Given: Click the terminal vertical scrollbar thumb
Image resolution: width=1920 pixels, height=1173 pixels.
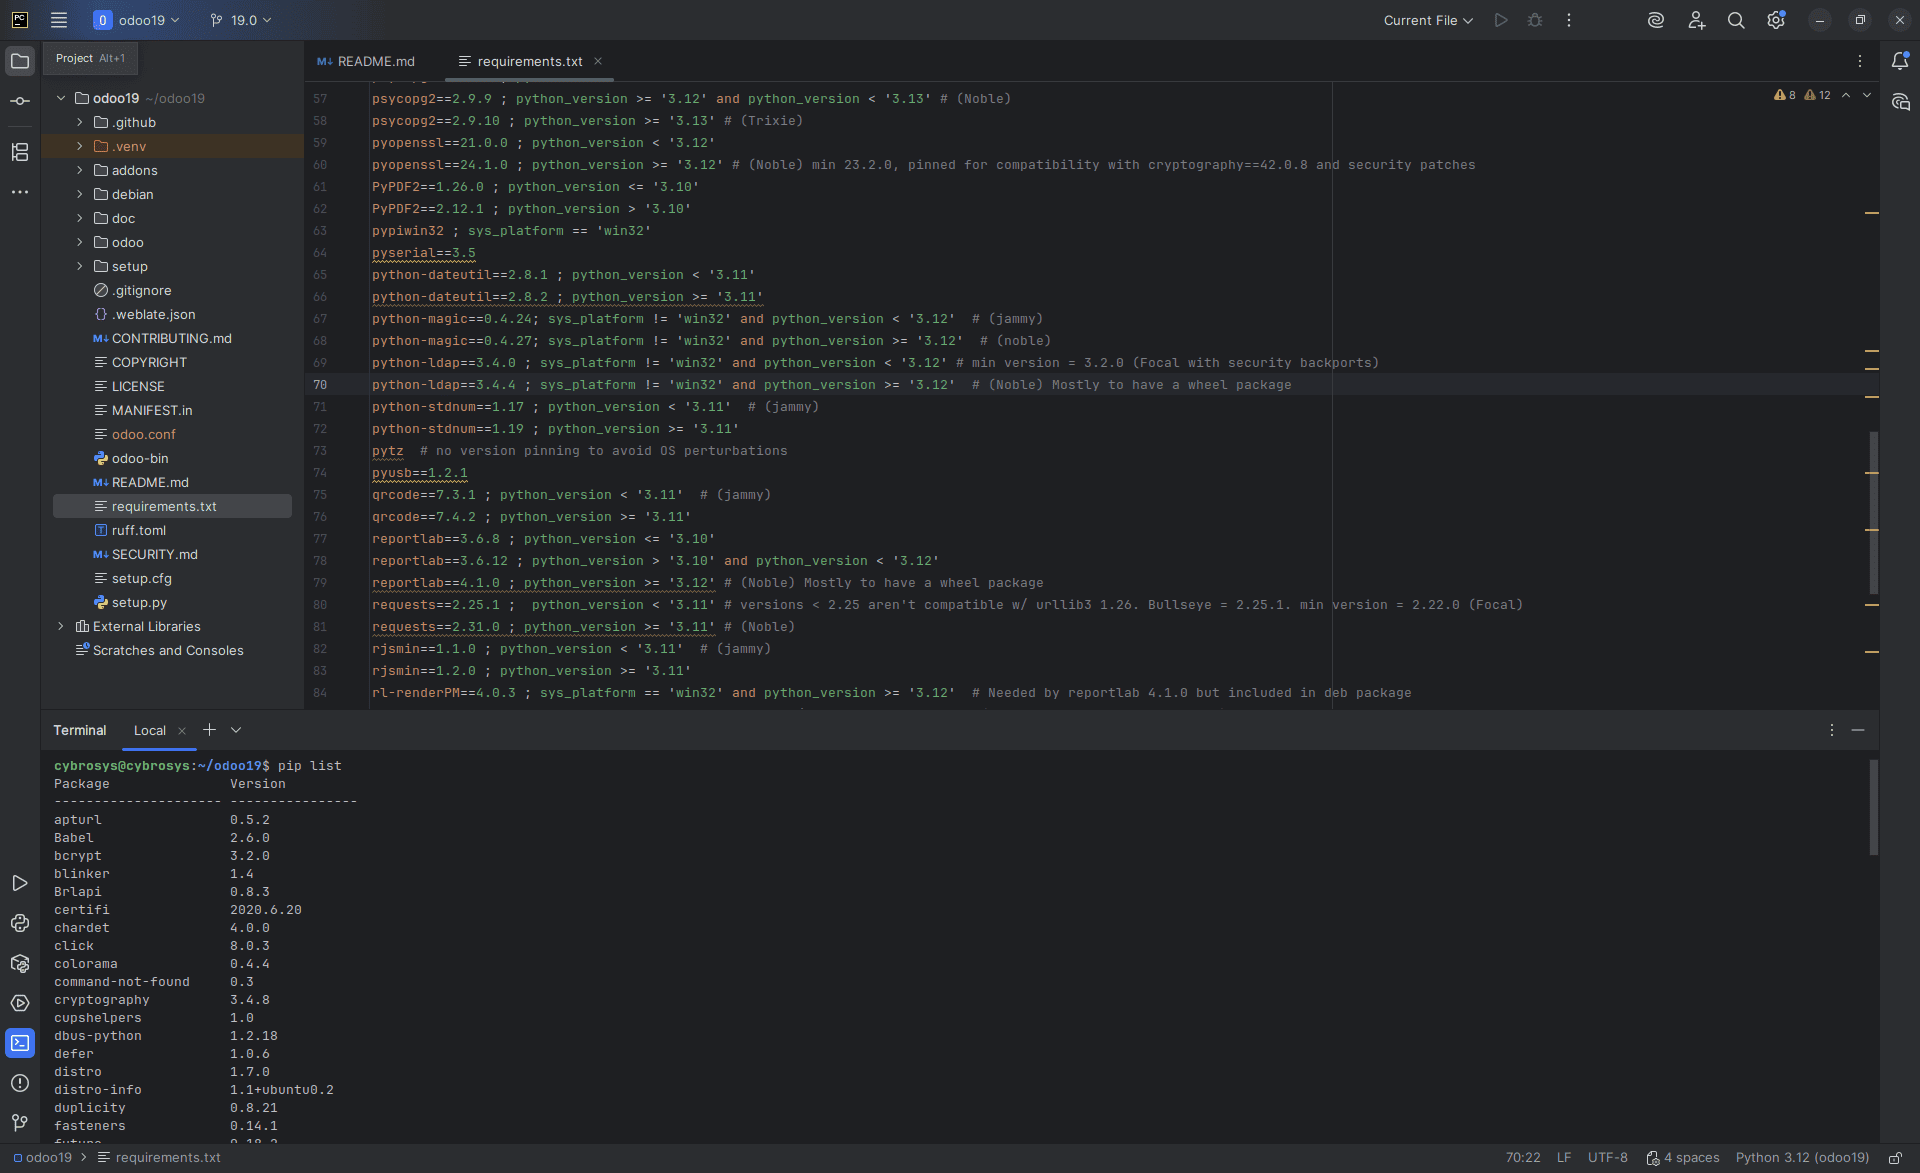Looking at the screenshot, I should coord(1874,808).
